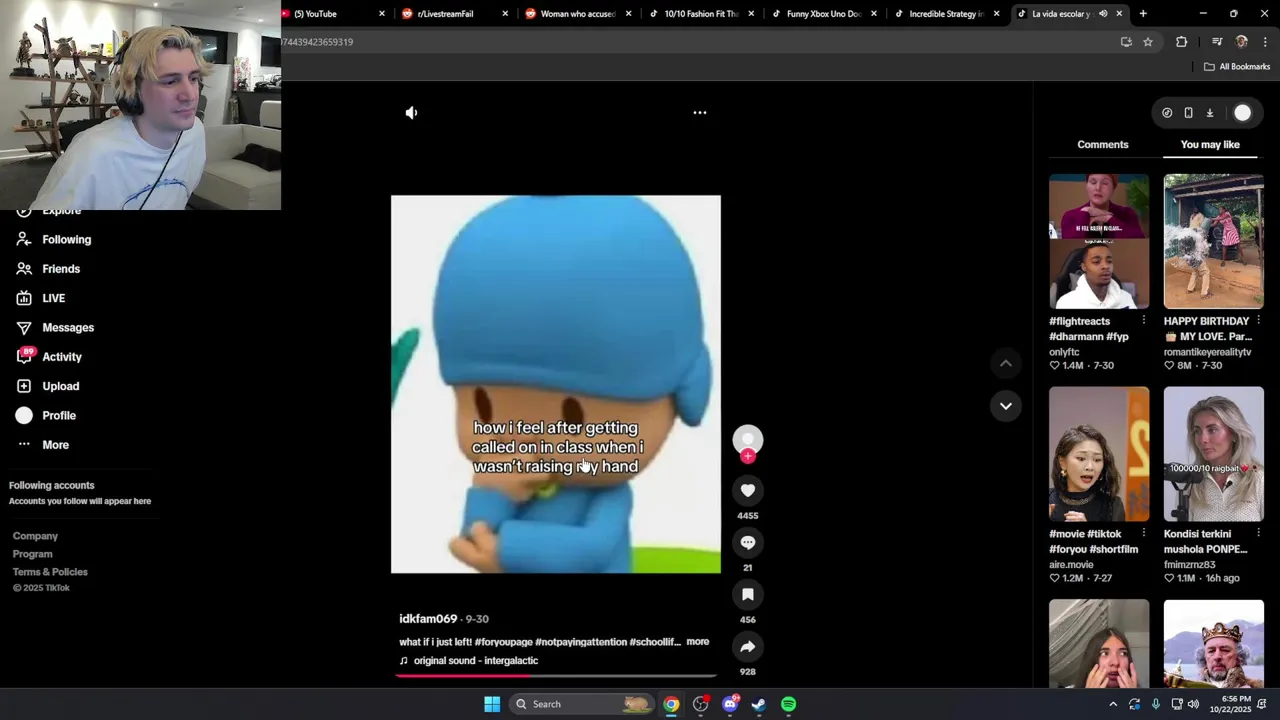Screen dimensions: 1280x720
Task: Open Steam from the taskbar
Action: point(759,704)
